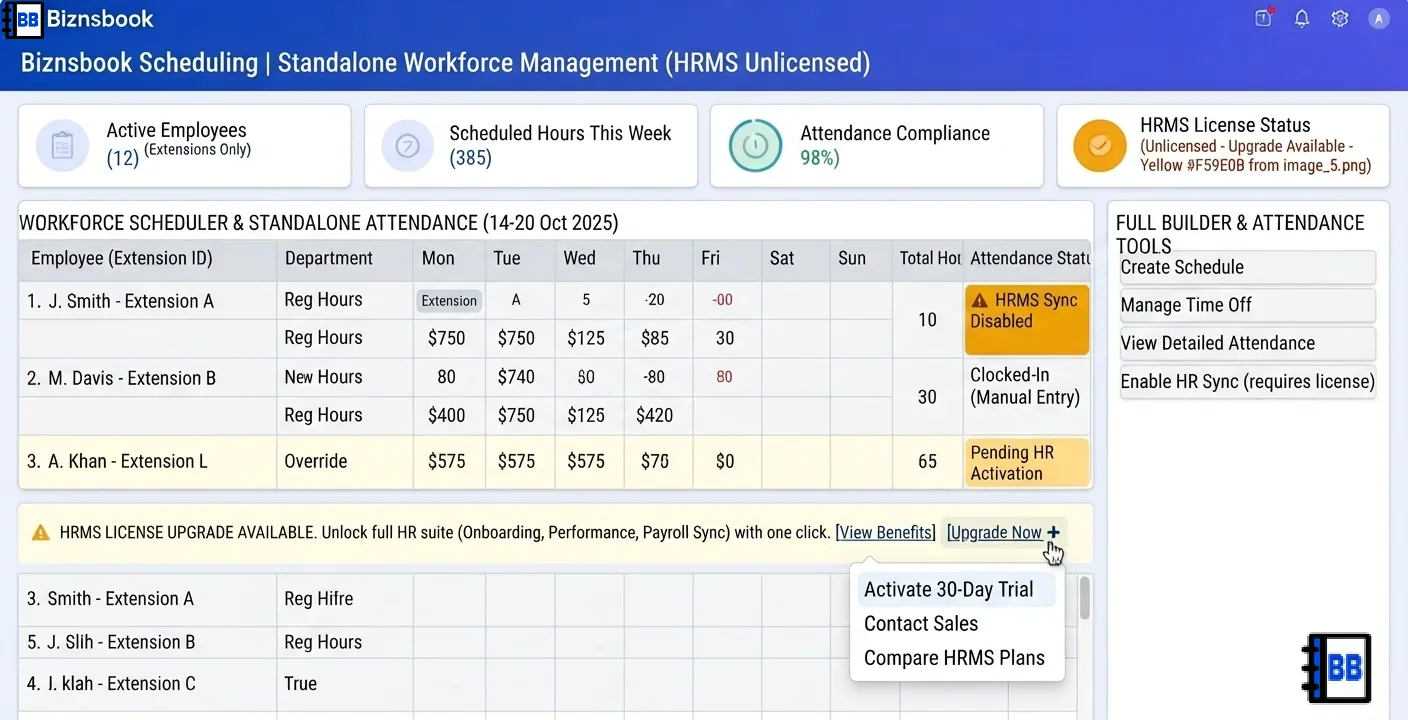Open View Detailed Attendance

tap(1247, 343)
